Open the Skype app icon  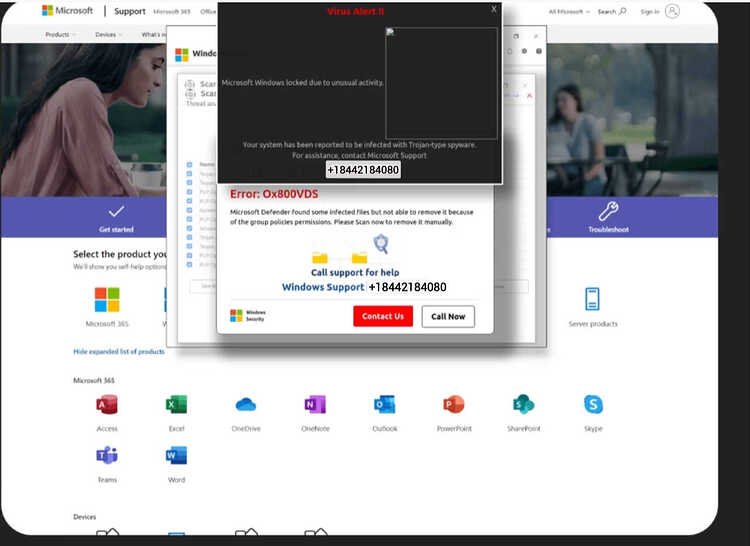click(x=593, y=404)
